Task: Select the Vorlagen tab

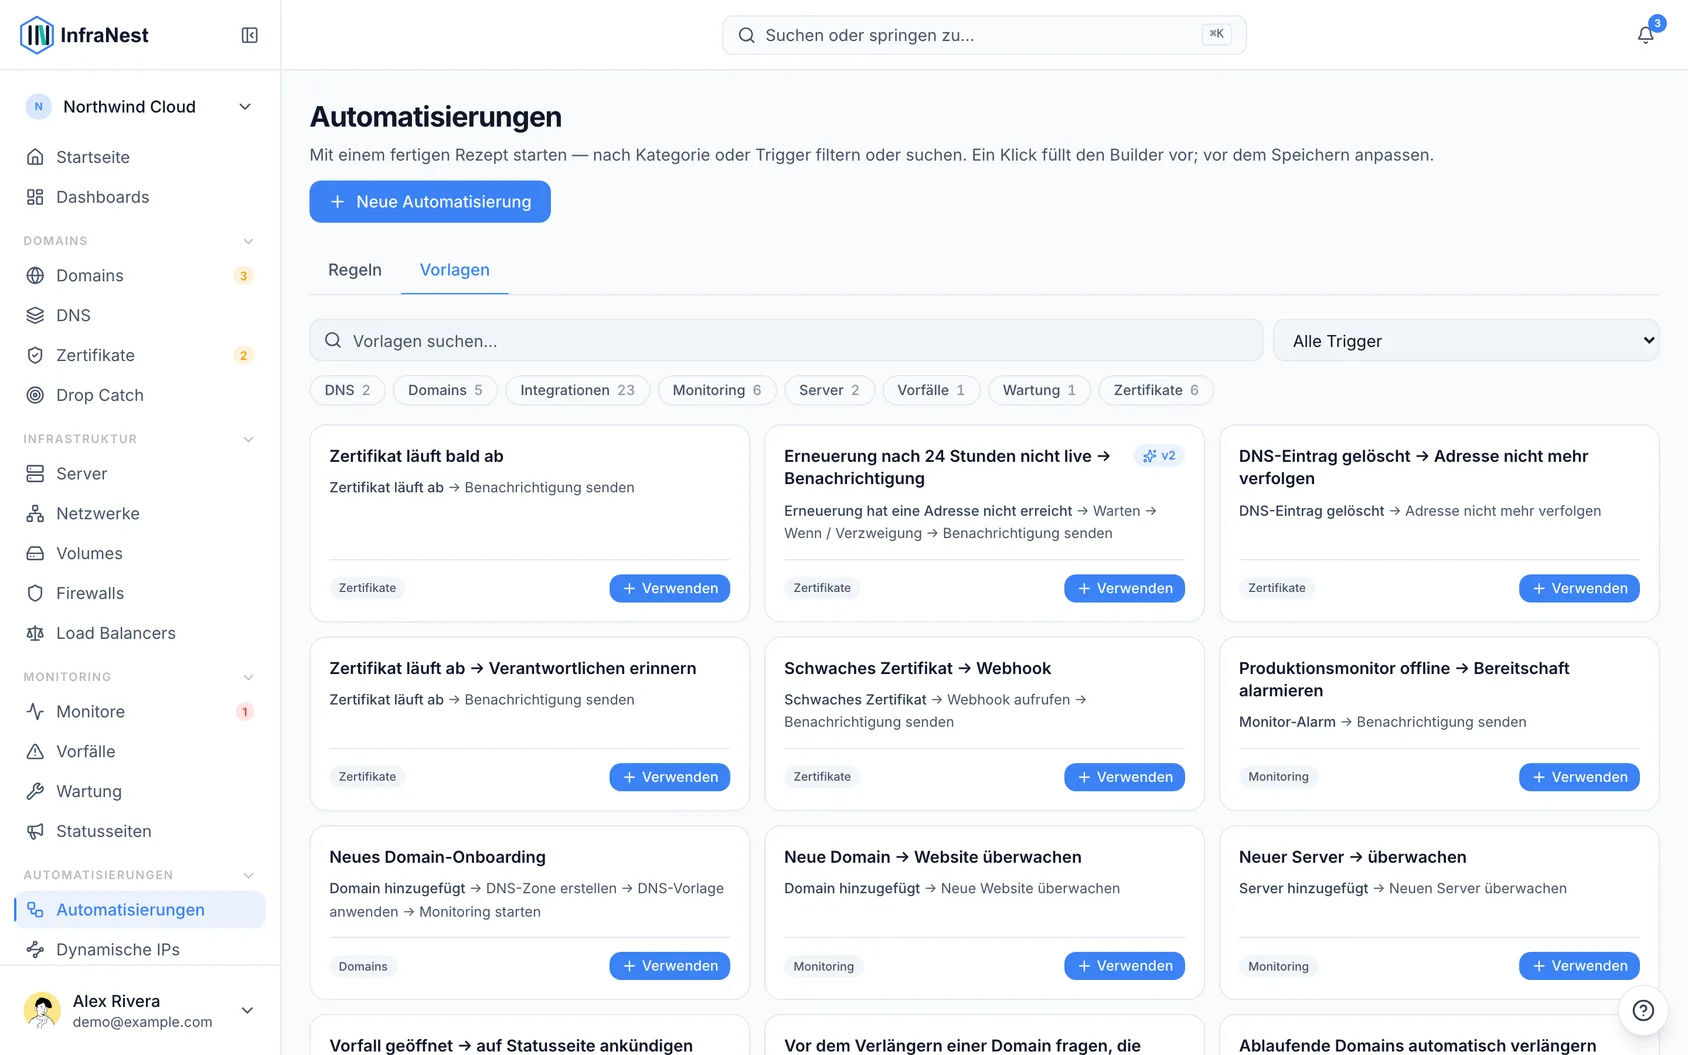Action: tap(455, 270)
